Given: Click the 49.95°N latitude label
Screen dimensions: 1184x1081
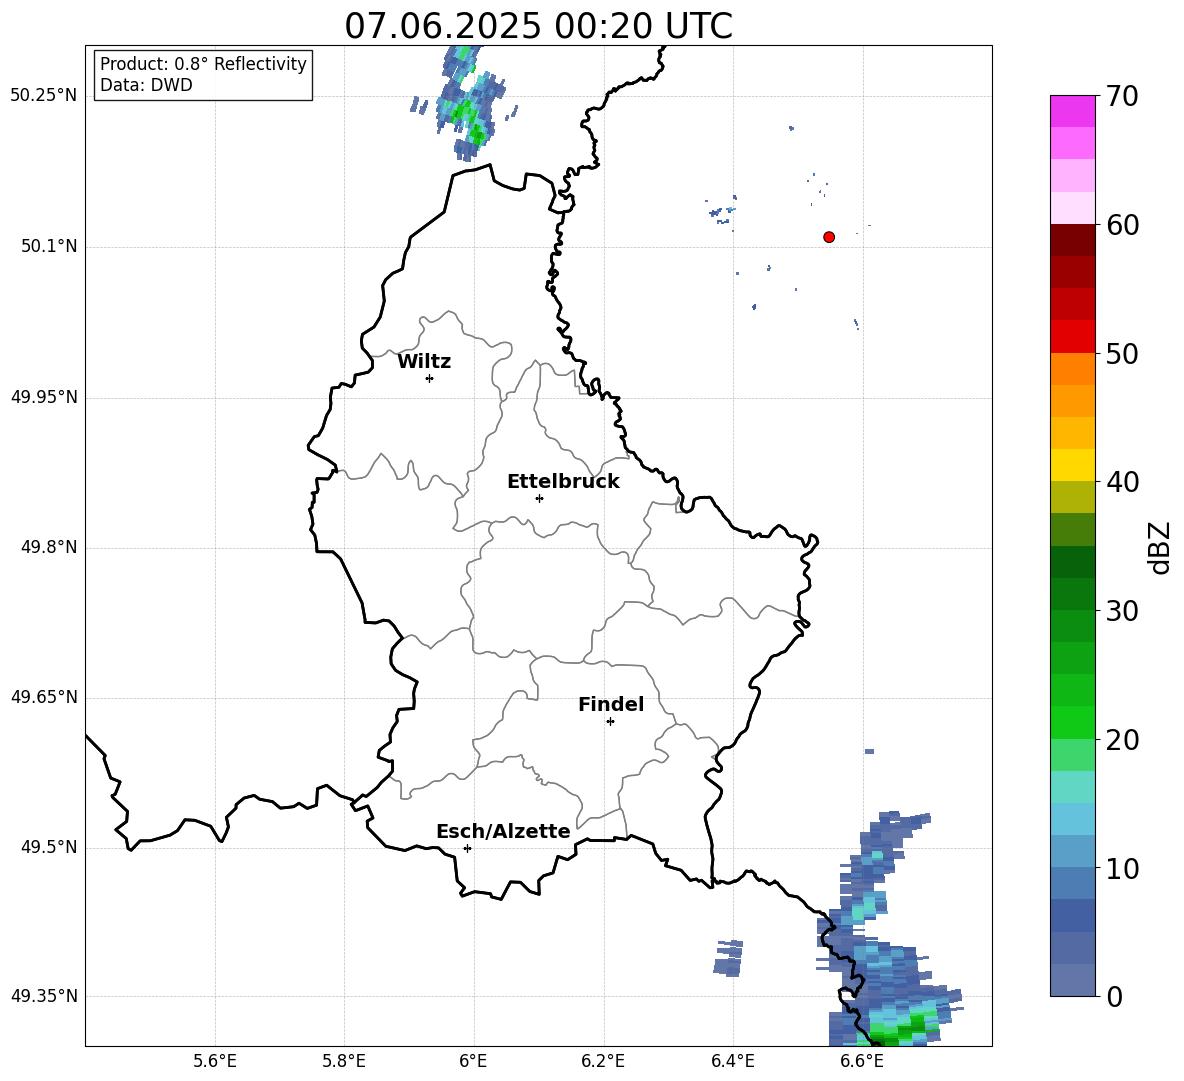Looking at the screenshot, I should pos(44,397).
